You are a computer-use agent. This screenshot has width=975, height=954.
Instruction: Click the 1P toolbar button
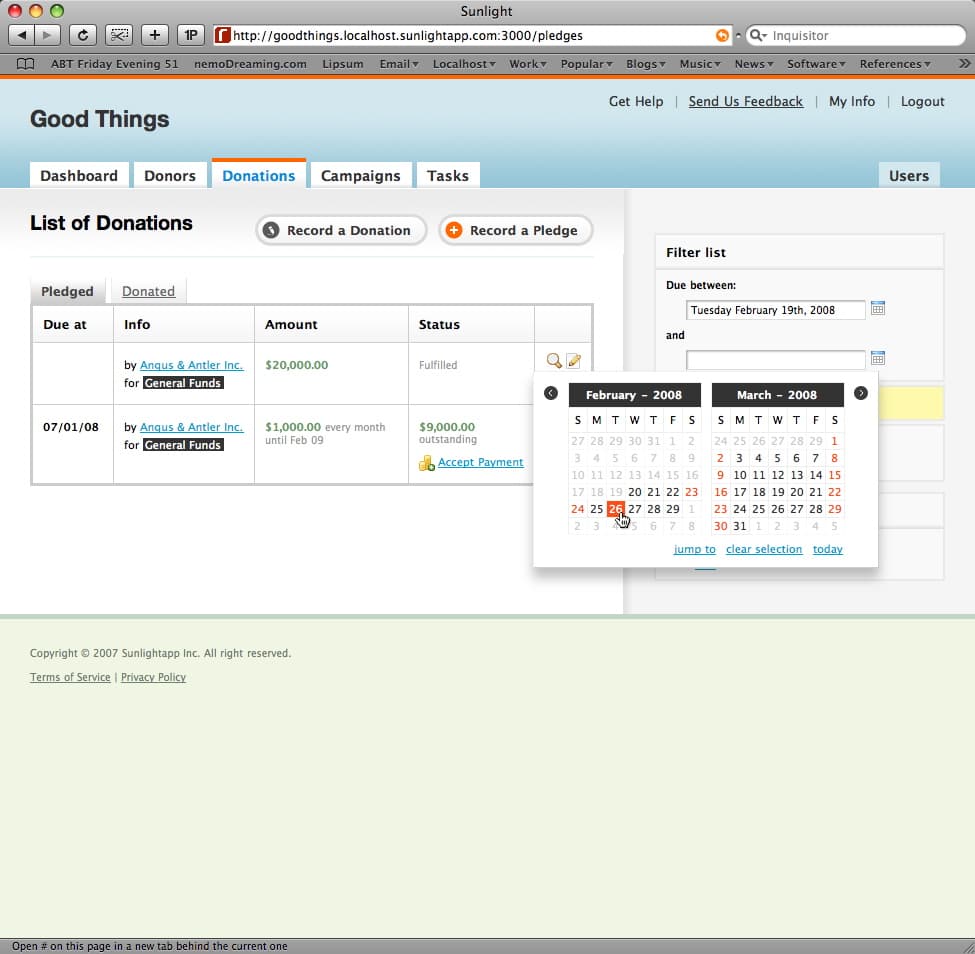pyautogui.click(x=190, y=35)
